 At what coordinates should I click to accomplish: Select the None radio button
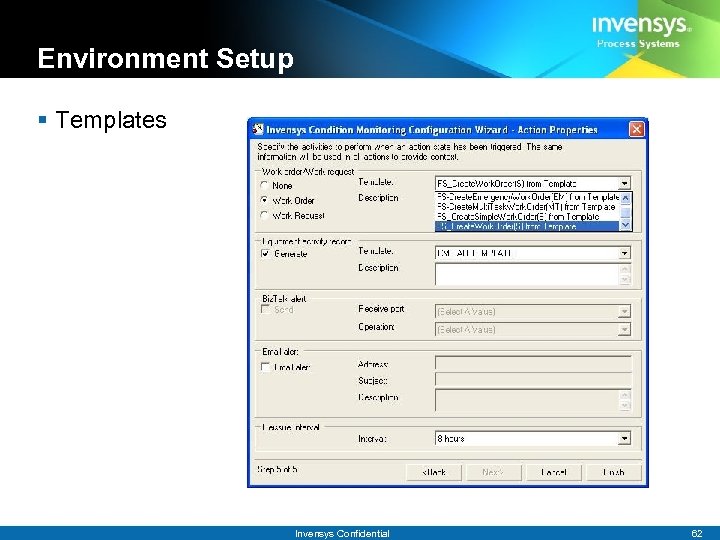pyautogui.click(x=264, y=186)
